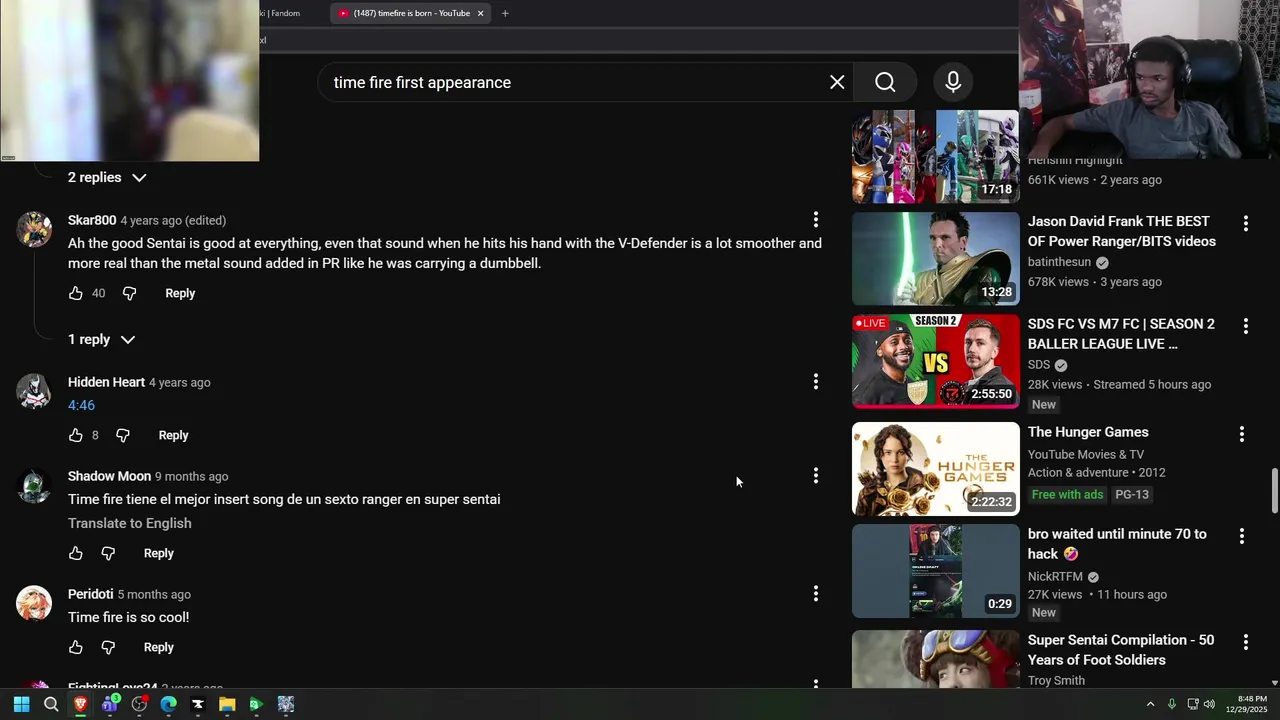Open a new browser tab
Screen dimensions: 1280x720
pyautogui.click(x=505, y=13)
